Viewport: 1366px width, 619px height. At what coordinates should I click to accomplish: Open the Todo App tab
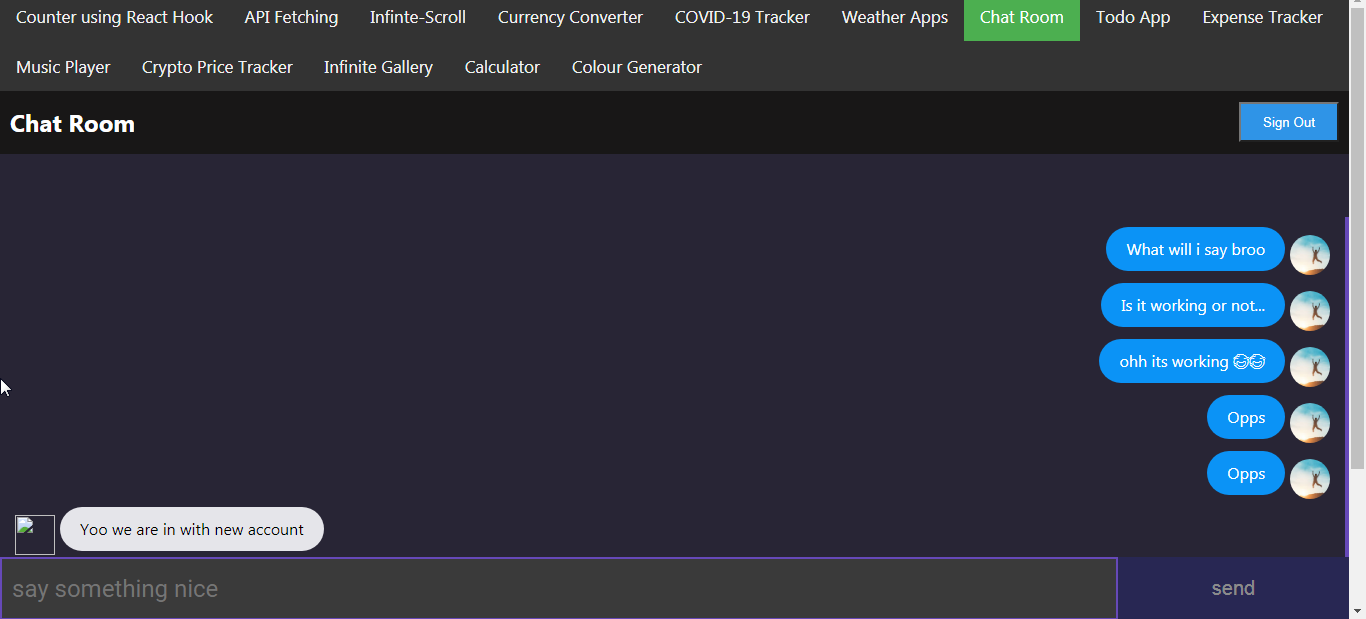pyautogui.click(x=1133, y=17)
